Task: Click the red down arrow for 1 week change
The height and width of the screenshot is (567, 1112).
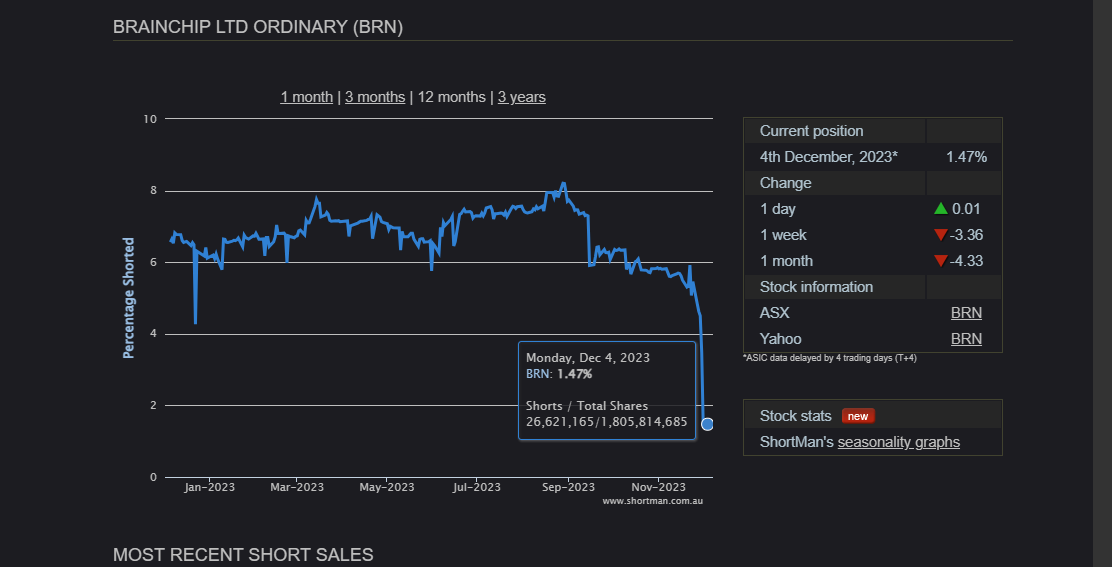Action: point(940,235)
